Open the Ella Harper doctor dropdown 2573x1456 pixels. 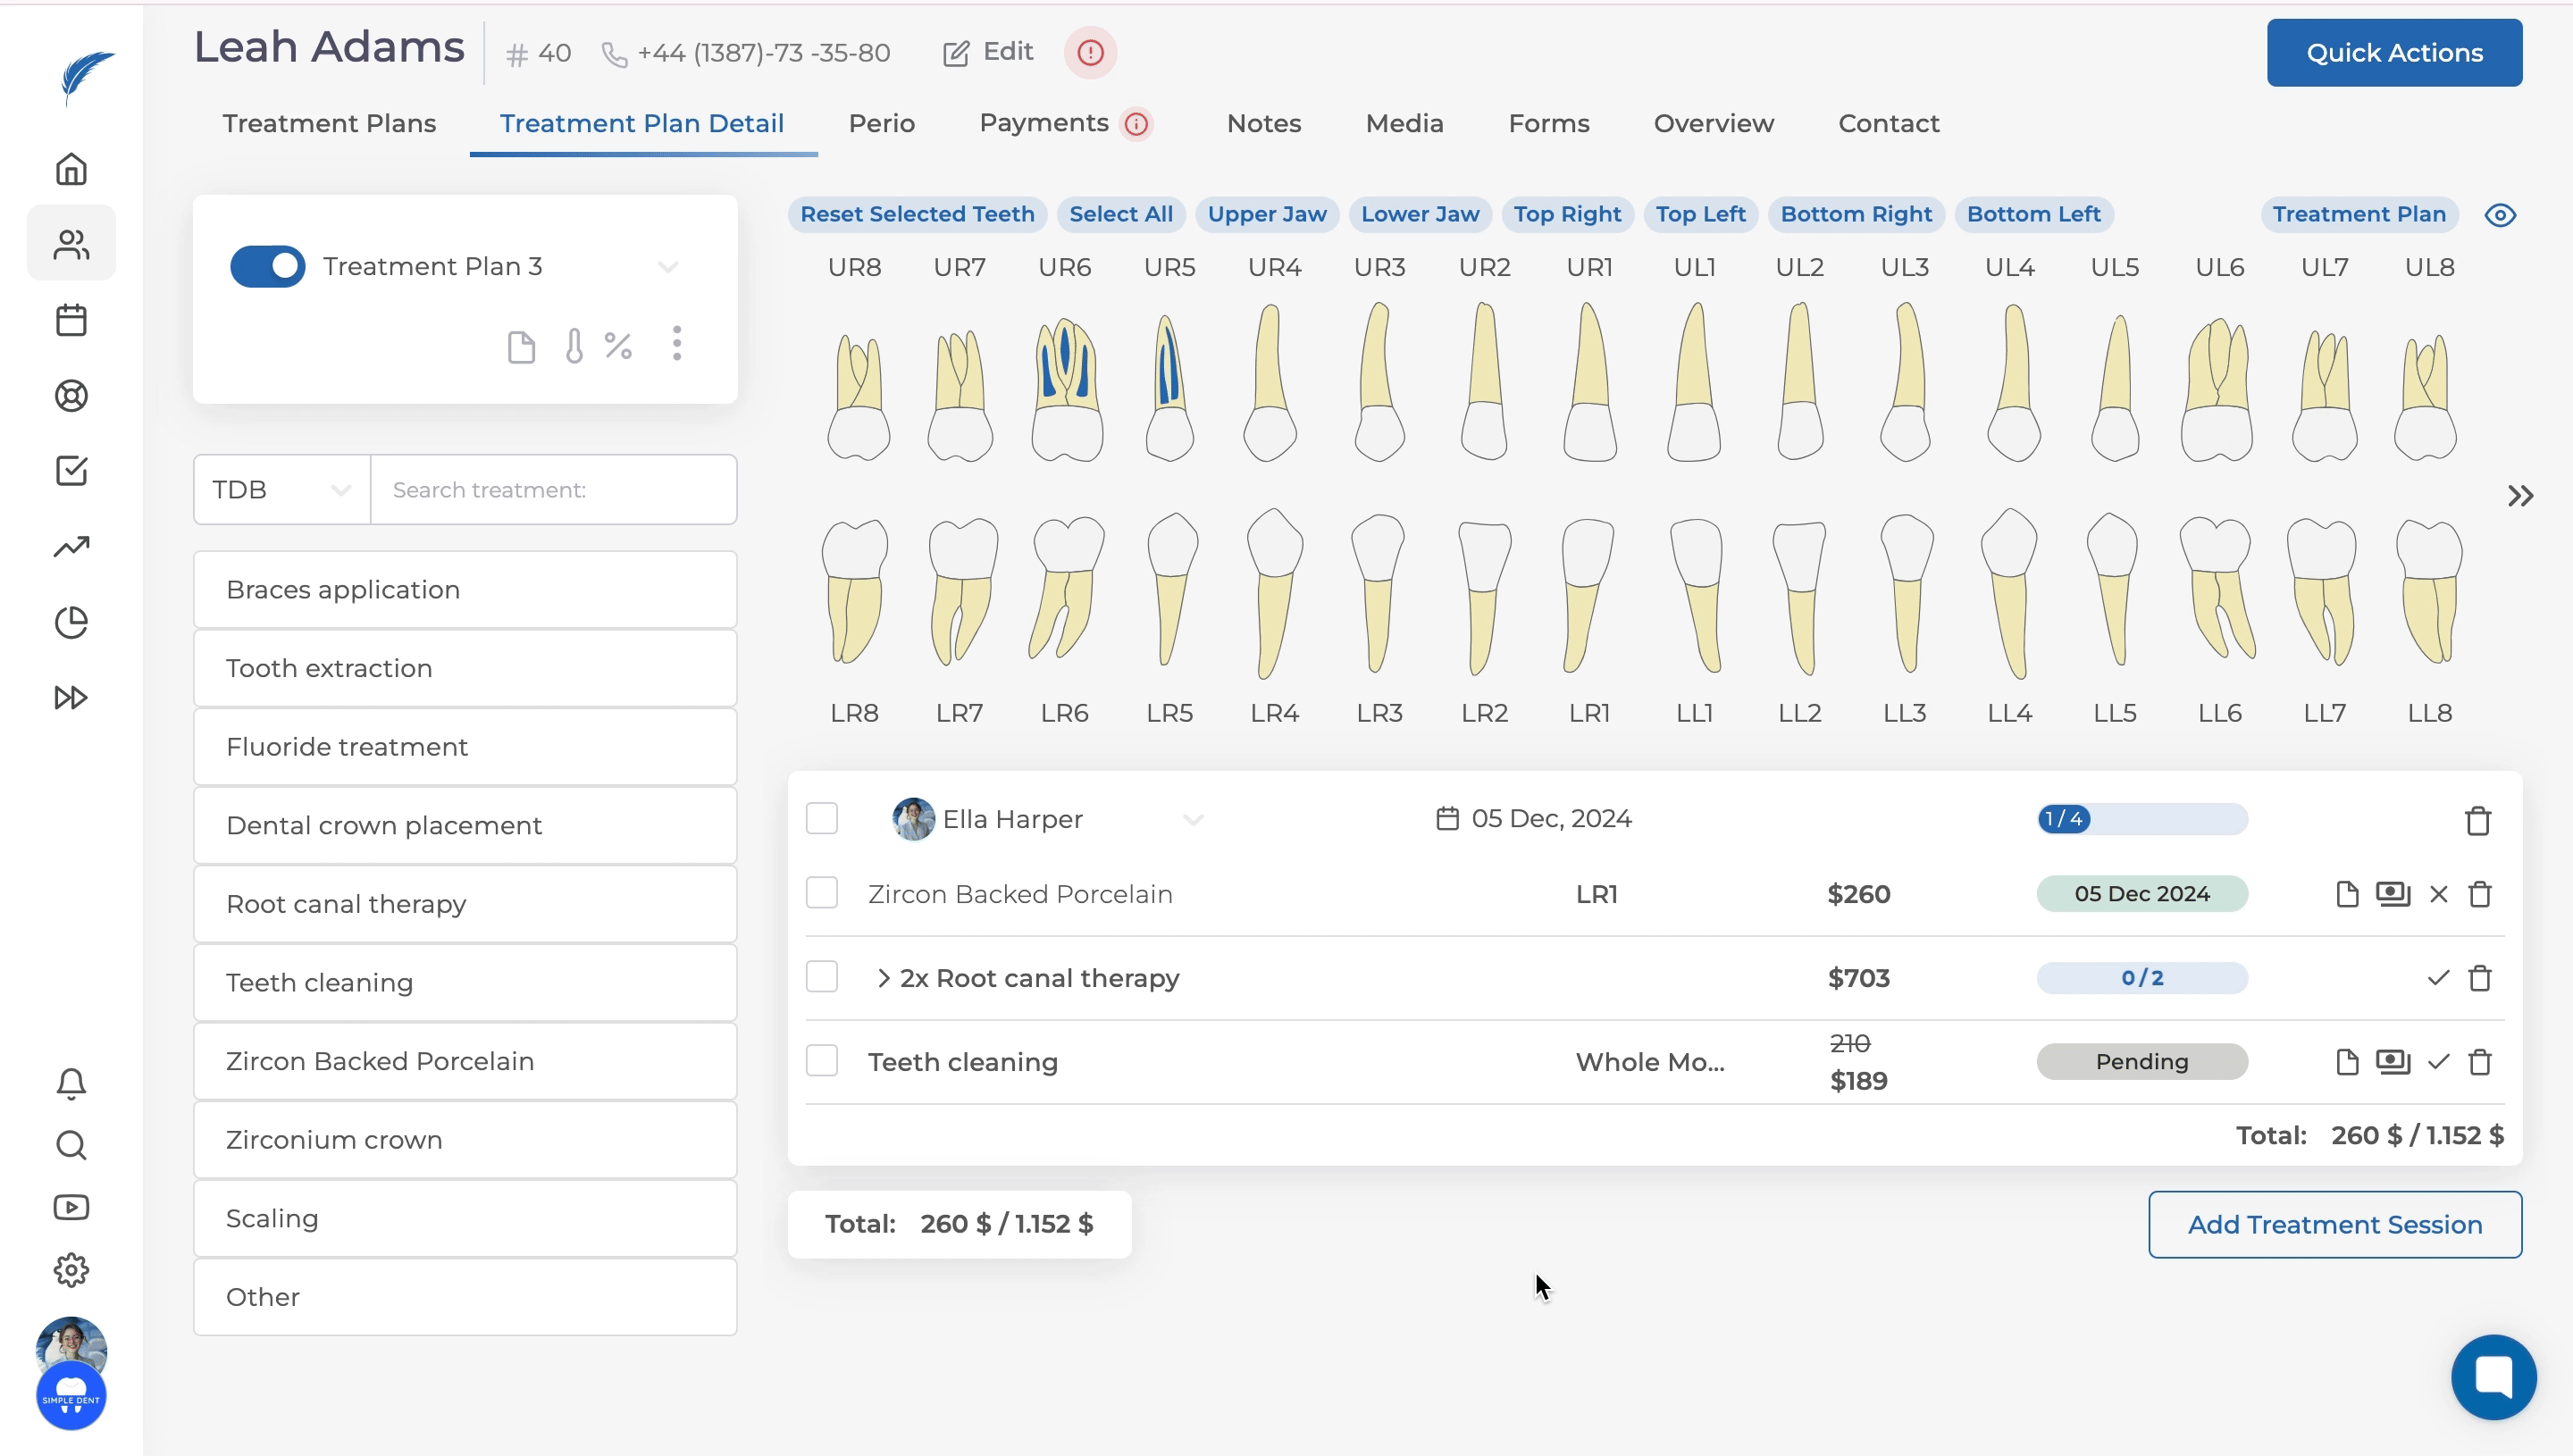[1193, 819]
